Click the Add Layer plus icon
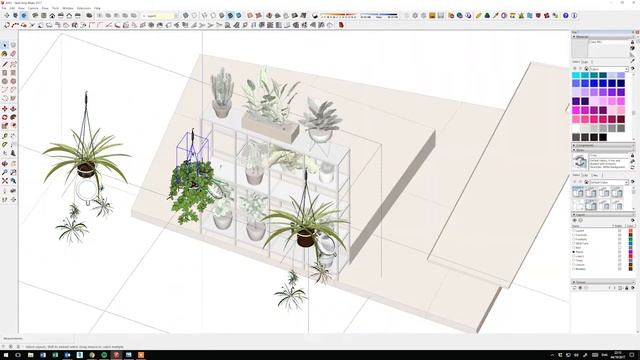Viewport: 640px width, 360px height. coord(575,220)
